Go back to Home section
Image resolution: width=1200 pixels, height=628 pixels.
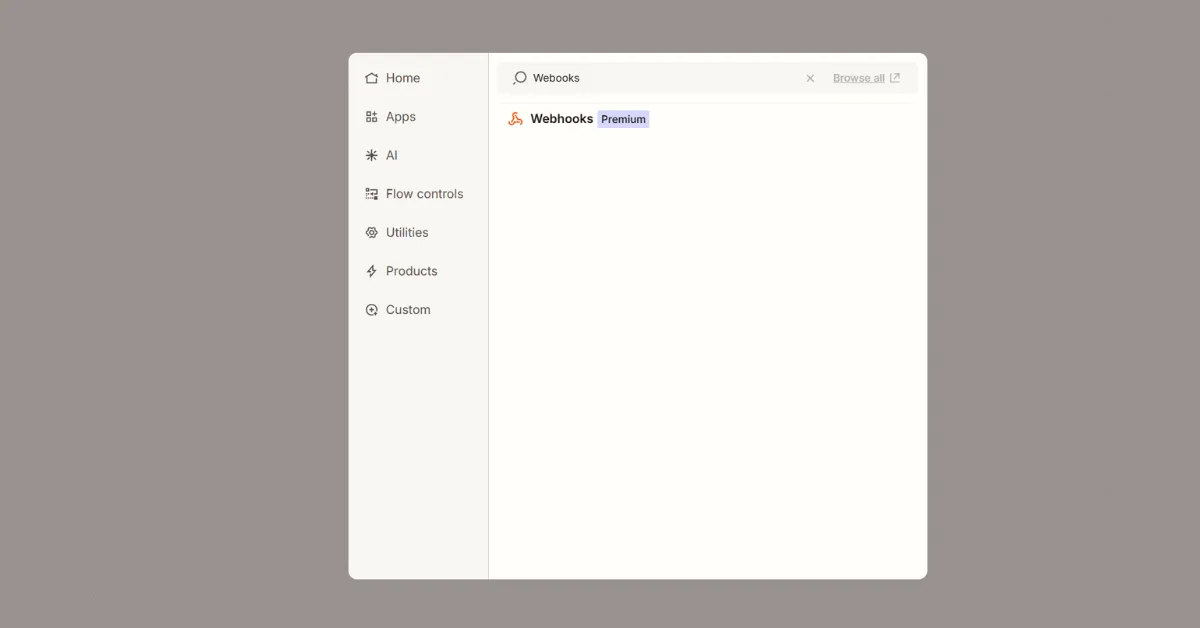click(402, 78)
